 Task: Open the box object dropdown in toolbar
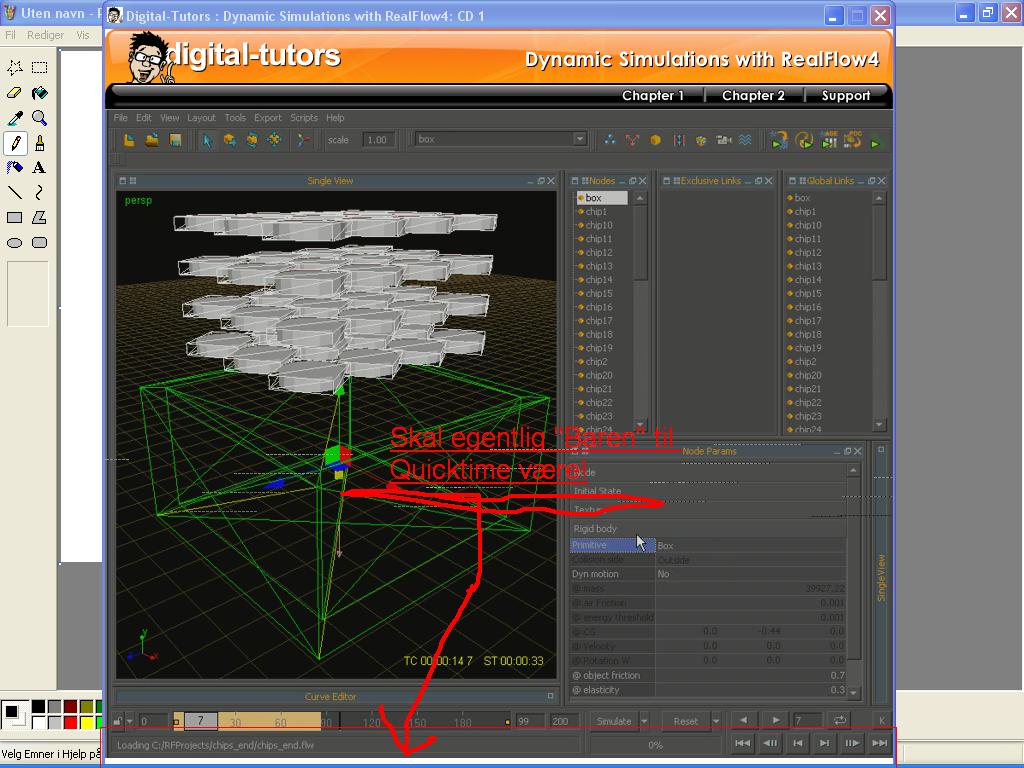coord(579,138)
